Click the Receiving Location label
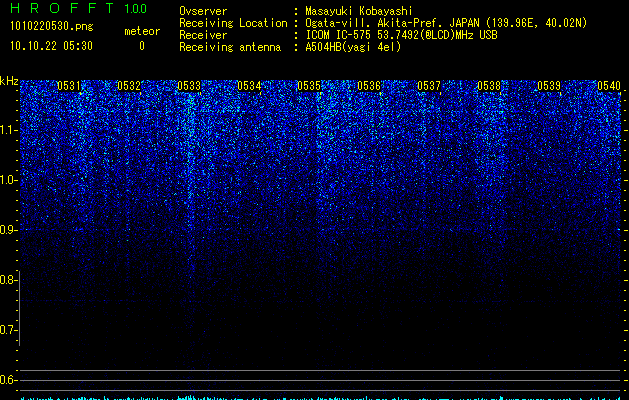Viewport: 629px width, 400px height. (233, 23)
